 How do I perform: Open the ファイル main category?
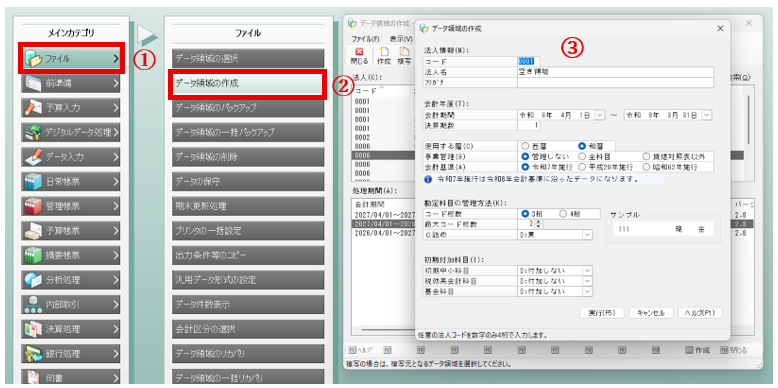click(71, 59)
